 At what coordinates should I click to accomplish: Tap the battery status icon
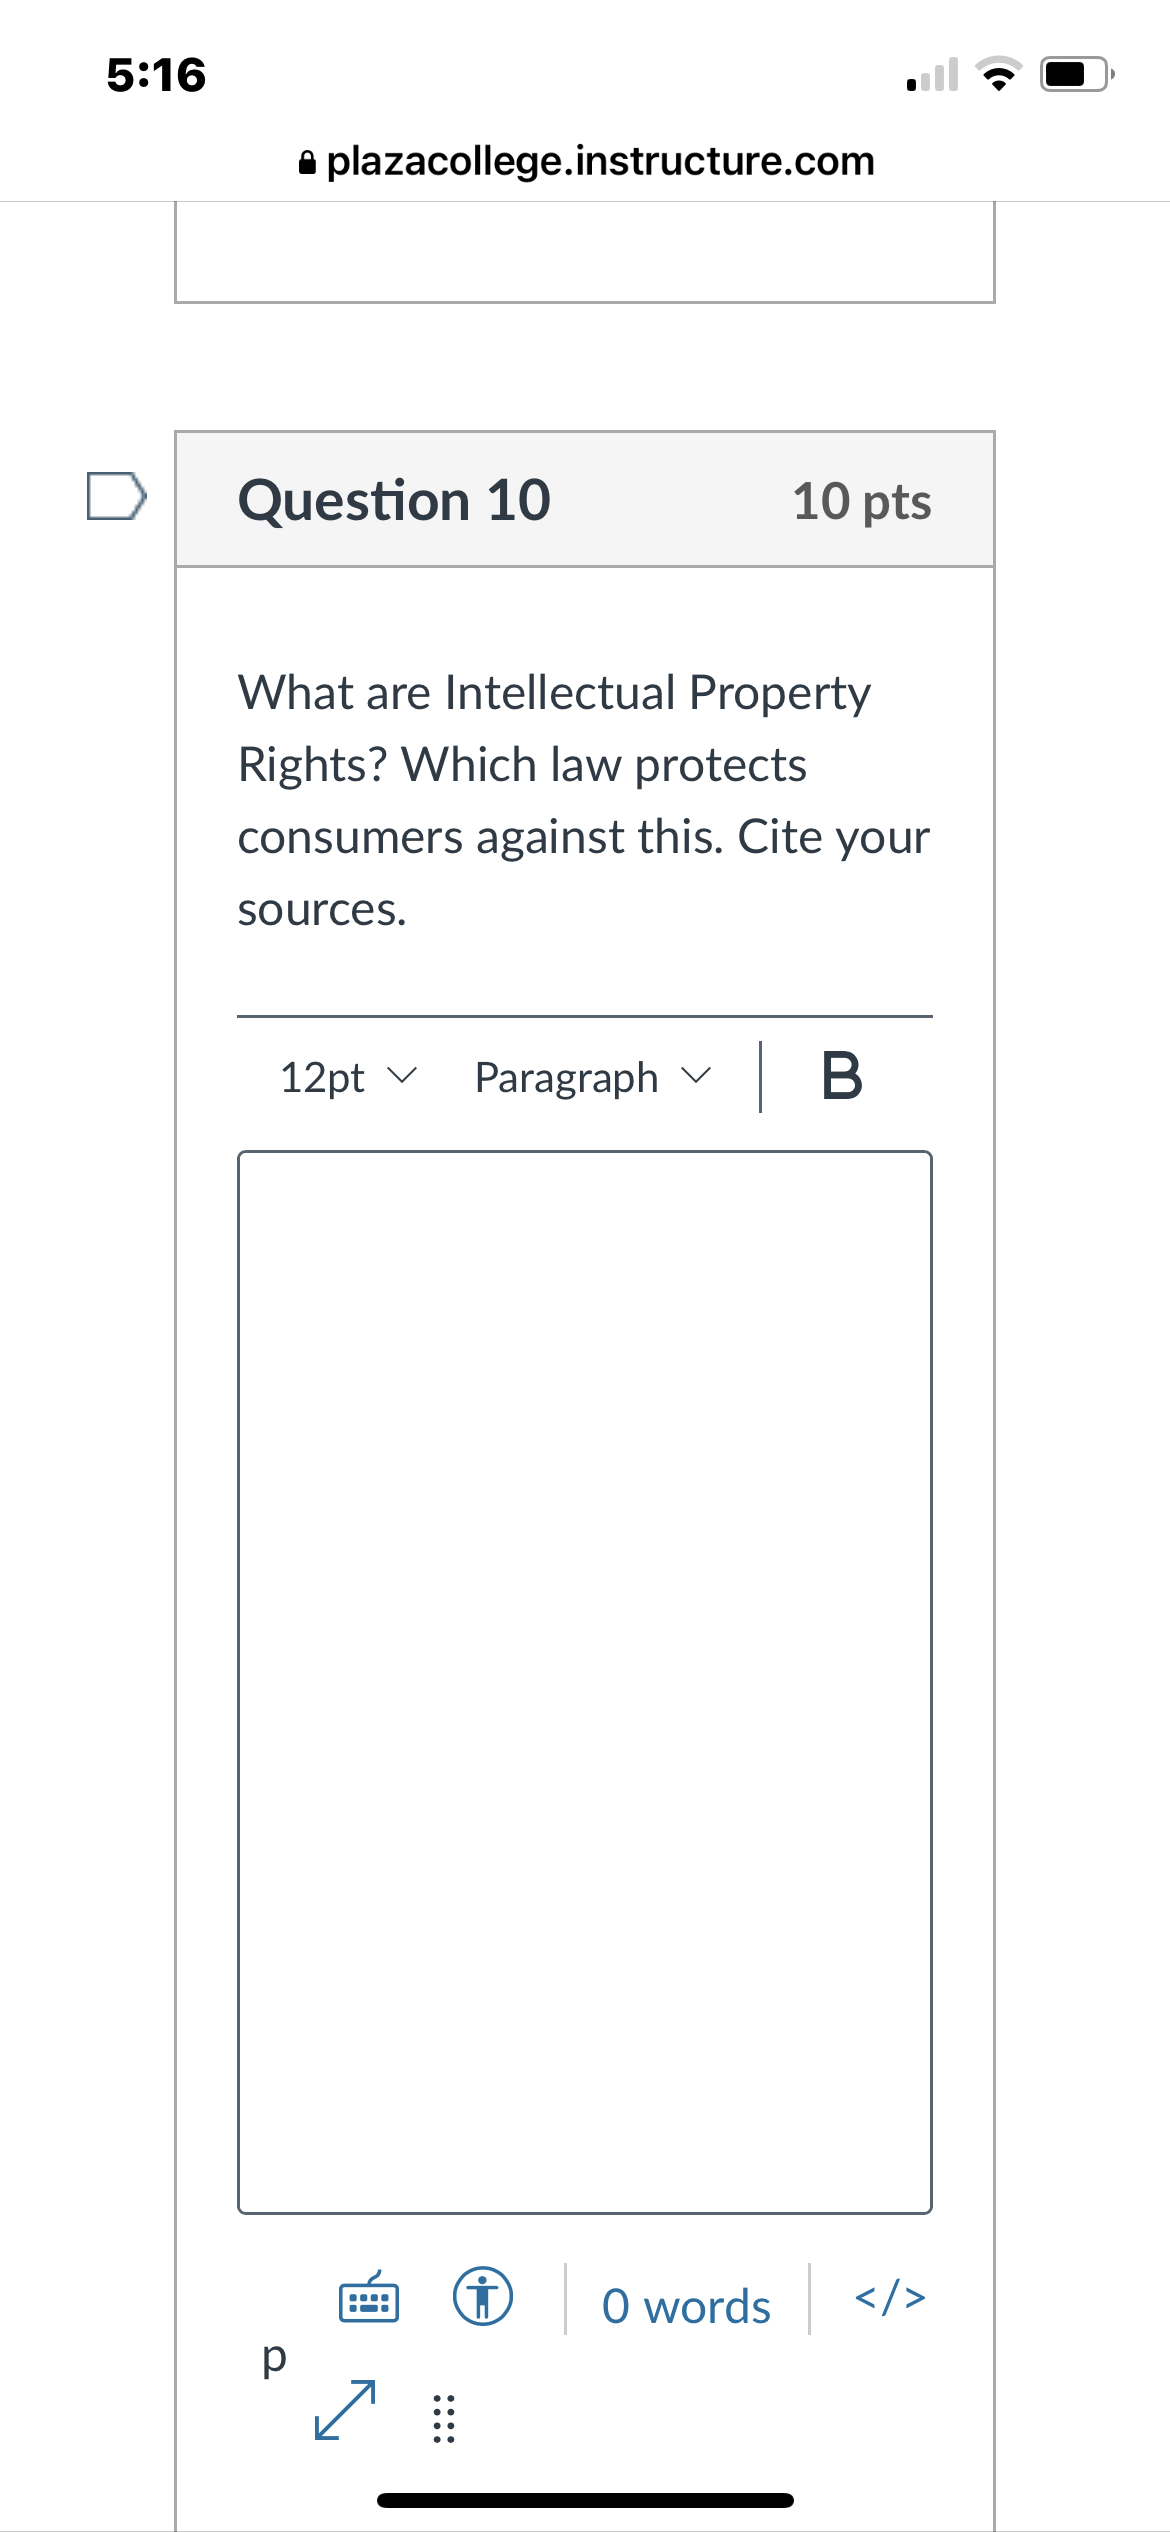pyautogui.click(x=1077, y=75)
